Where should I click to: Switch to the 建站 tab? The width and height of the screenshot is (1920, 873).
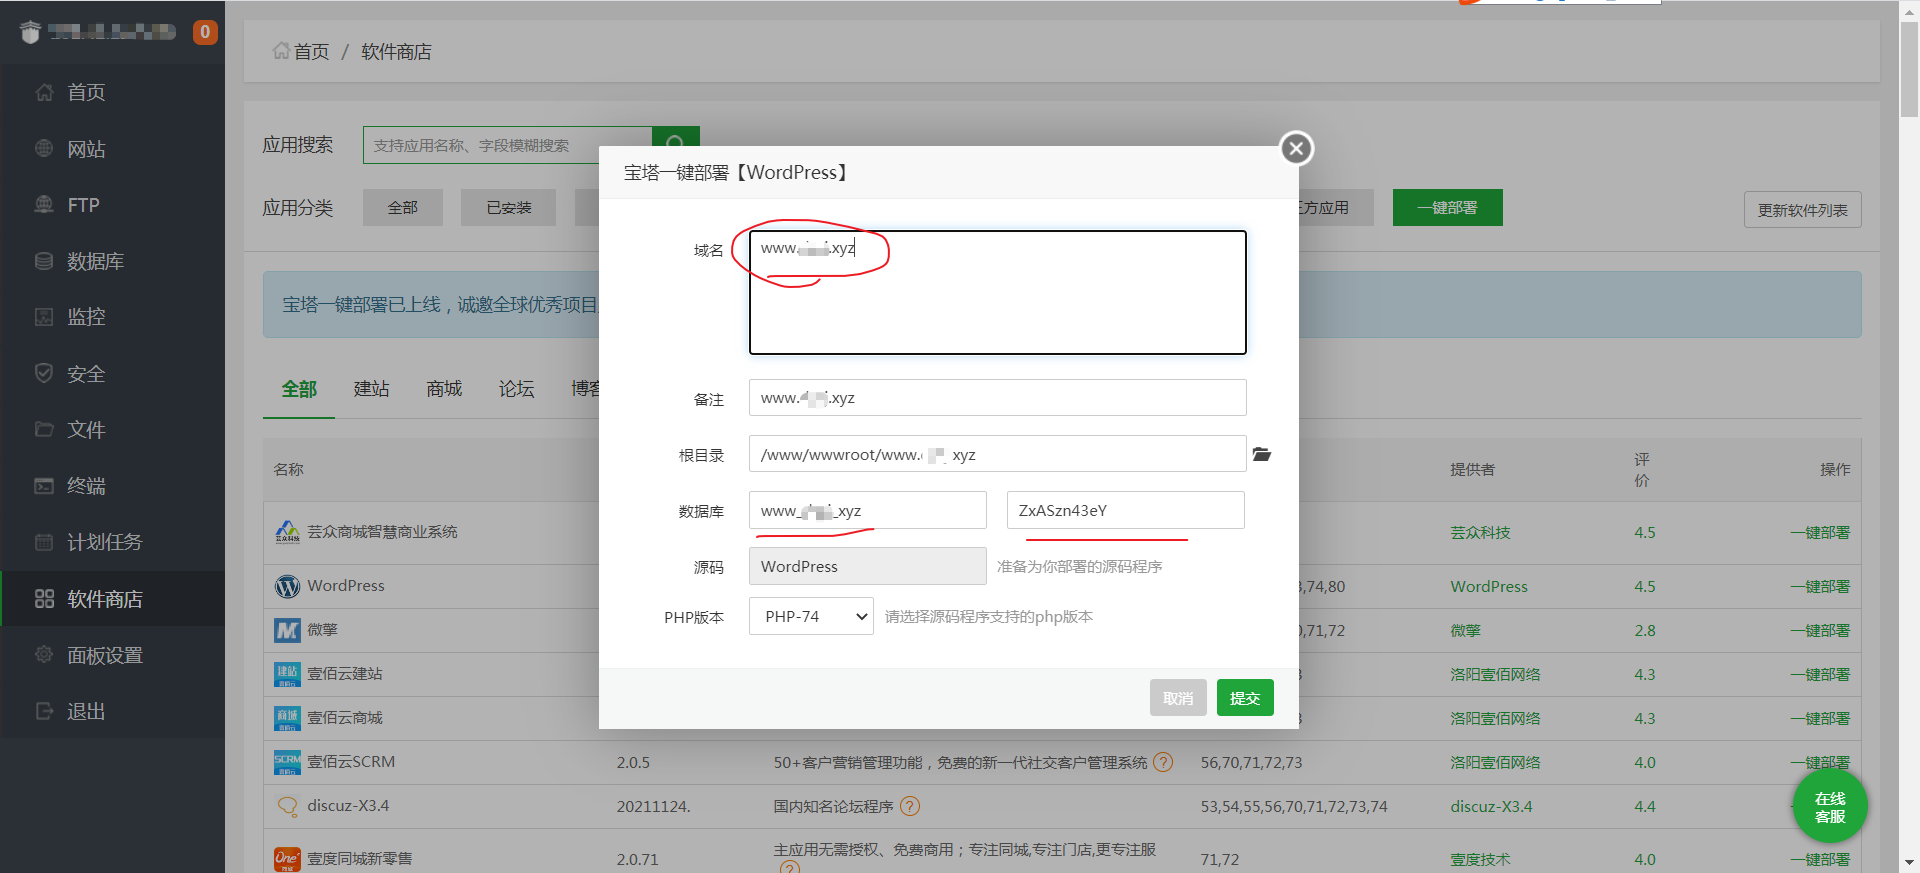click(x=371, y=389)
